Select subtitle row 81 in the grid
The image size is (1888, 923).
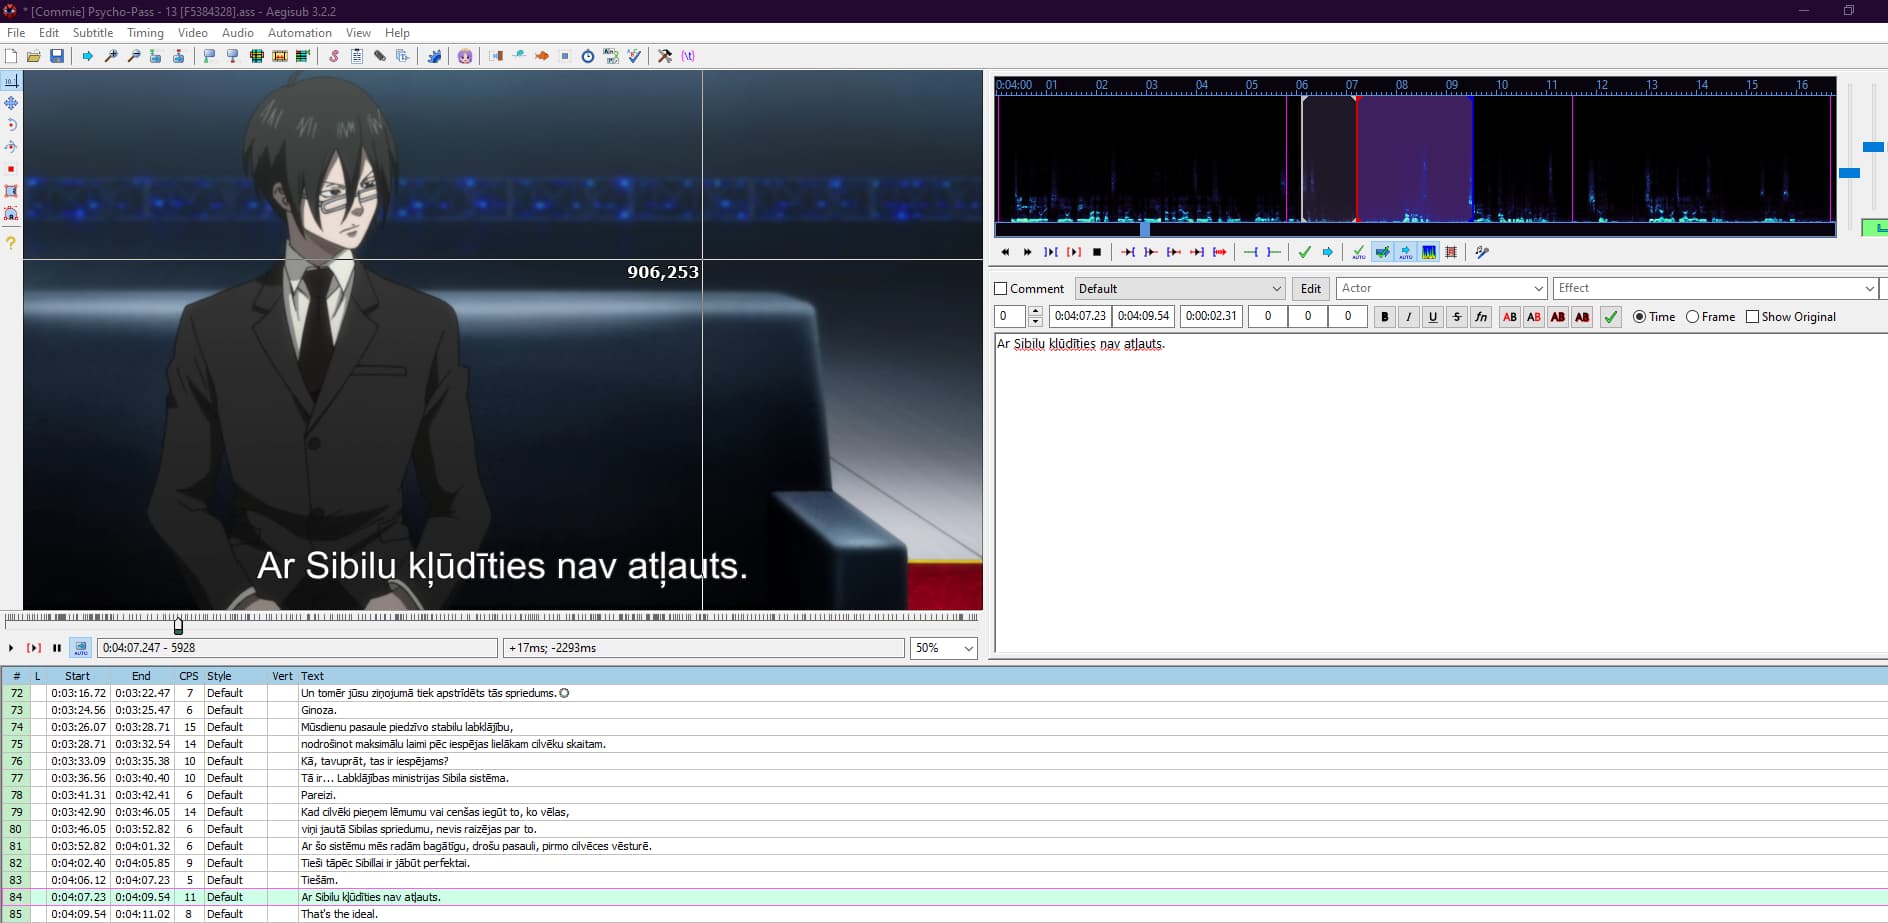[475, 846]
